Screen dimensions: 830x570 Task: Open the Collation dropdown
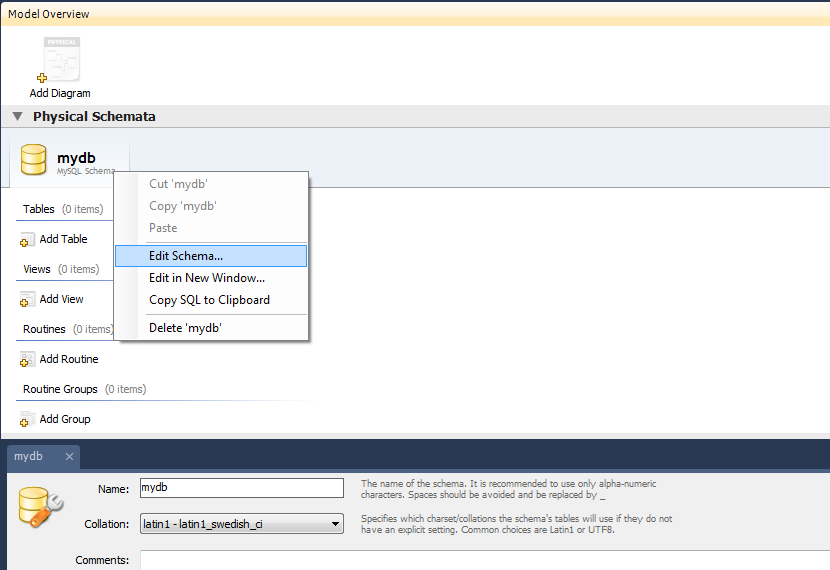pyautogui.click(x=241, y=524)
